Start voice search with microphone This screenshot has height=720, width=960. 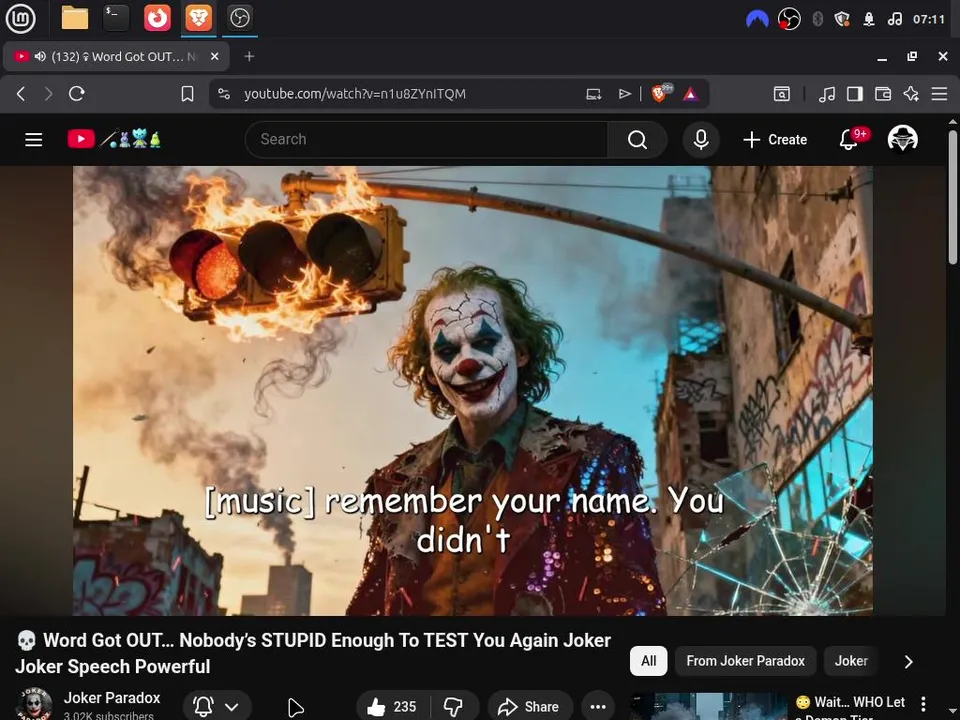(701, 140)
